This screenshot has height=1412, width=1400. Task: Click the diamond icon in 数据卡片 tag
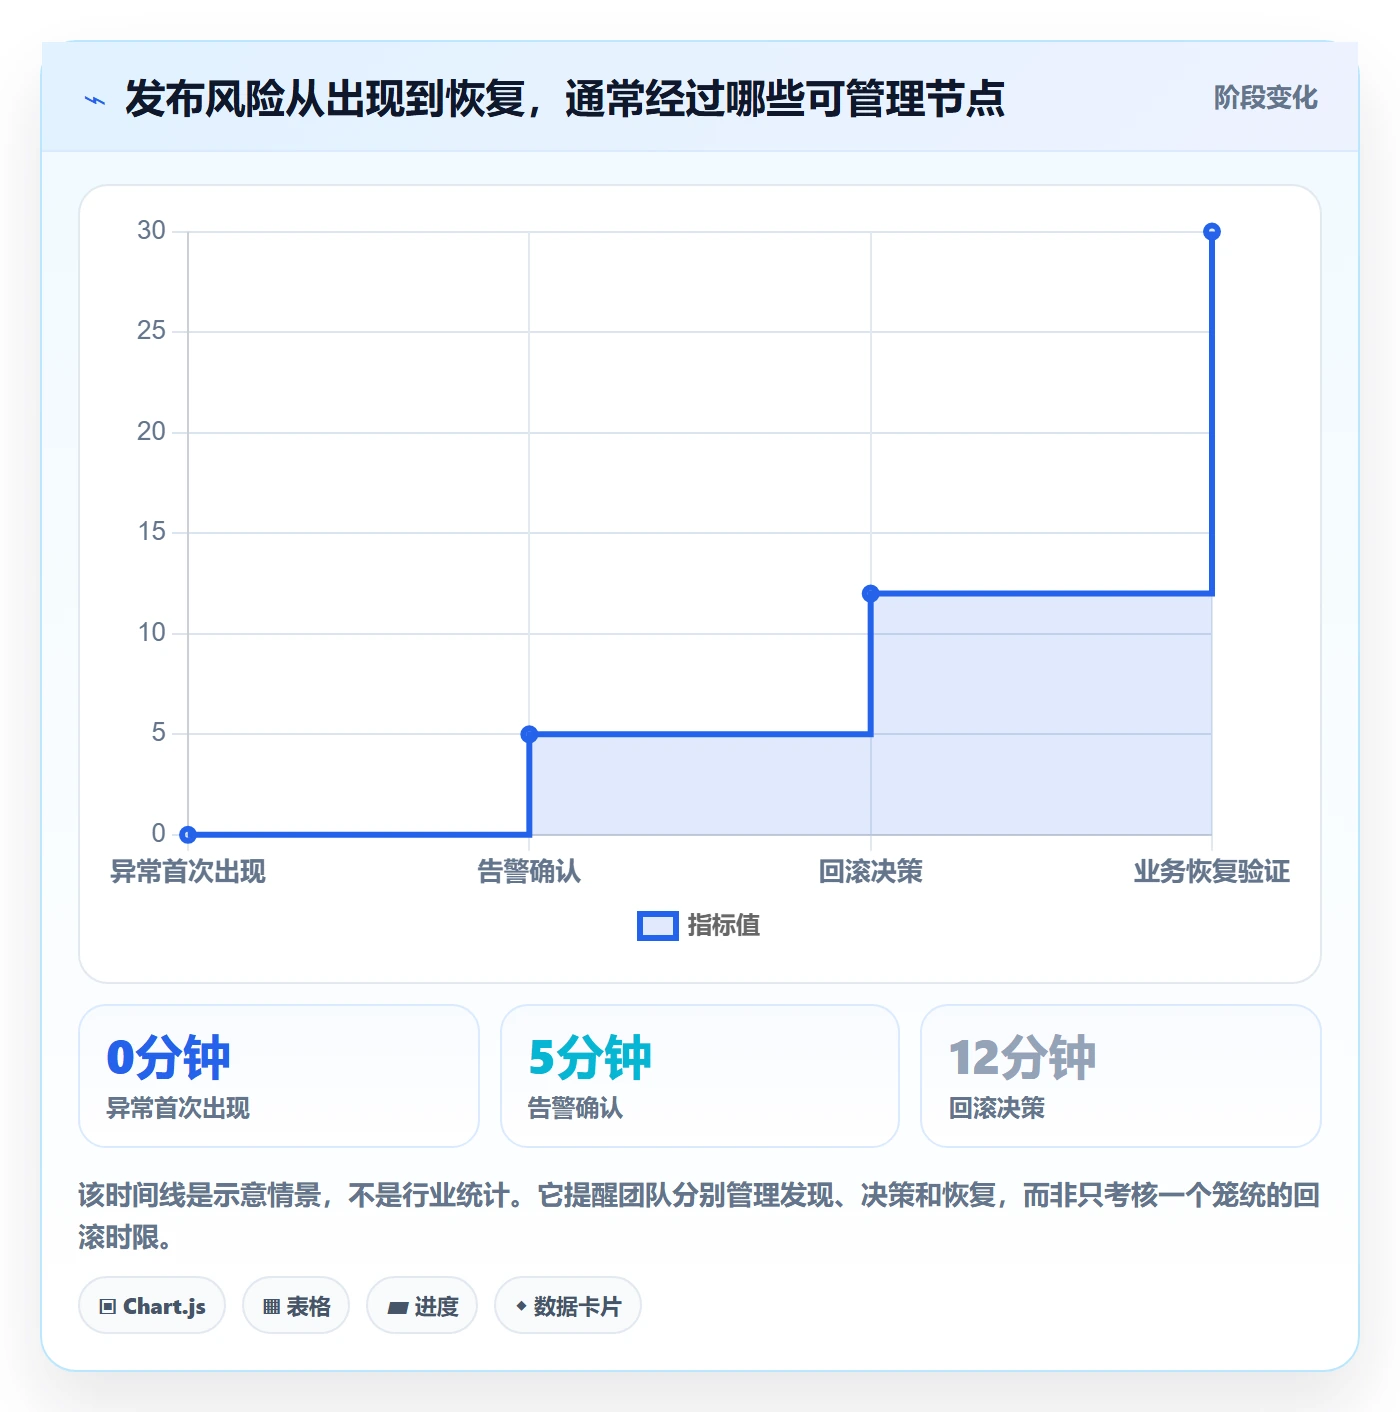pos(521,1306)
